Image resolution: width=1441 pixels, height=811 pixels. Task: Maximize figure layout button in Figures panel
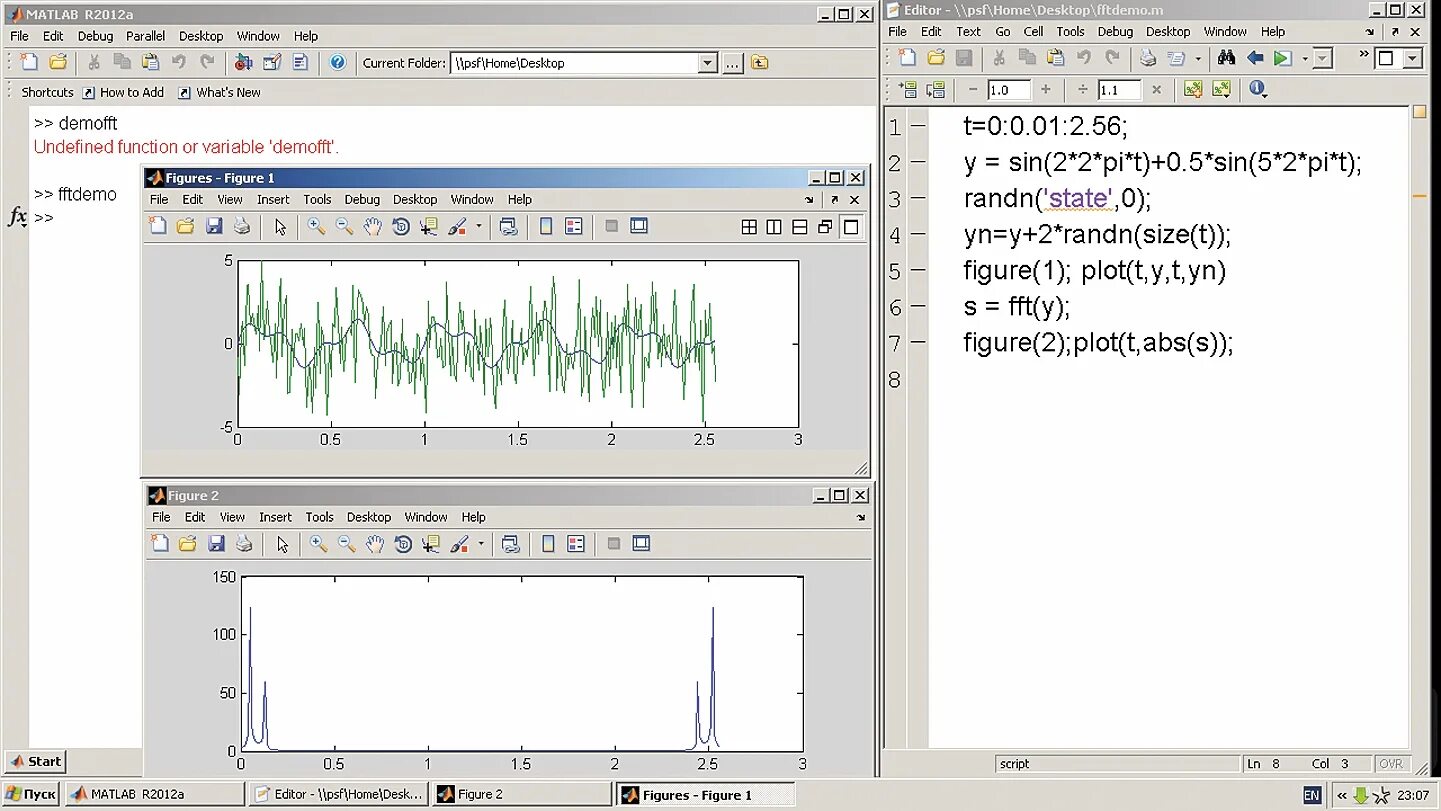pyautogui.click(x=851, y=227)
